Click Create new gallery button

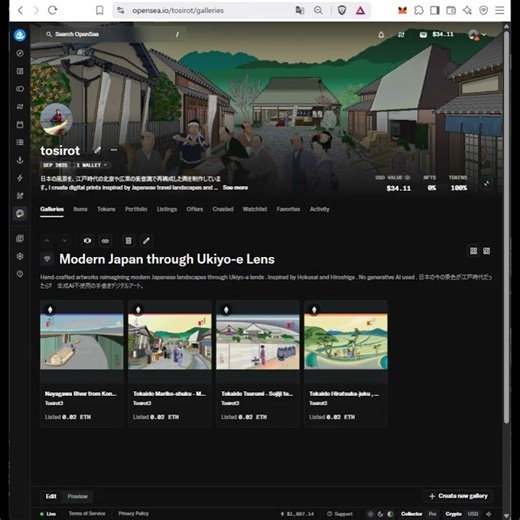(459, 496)
